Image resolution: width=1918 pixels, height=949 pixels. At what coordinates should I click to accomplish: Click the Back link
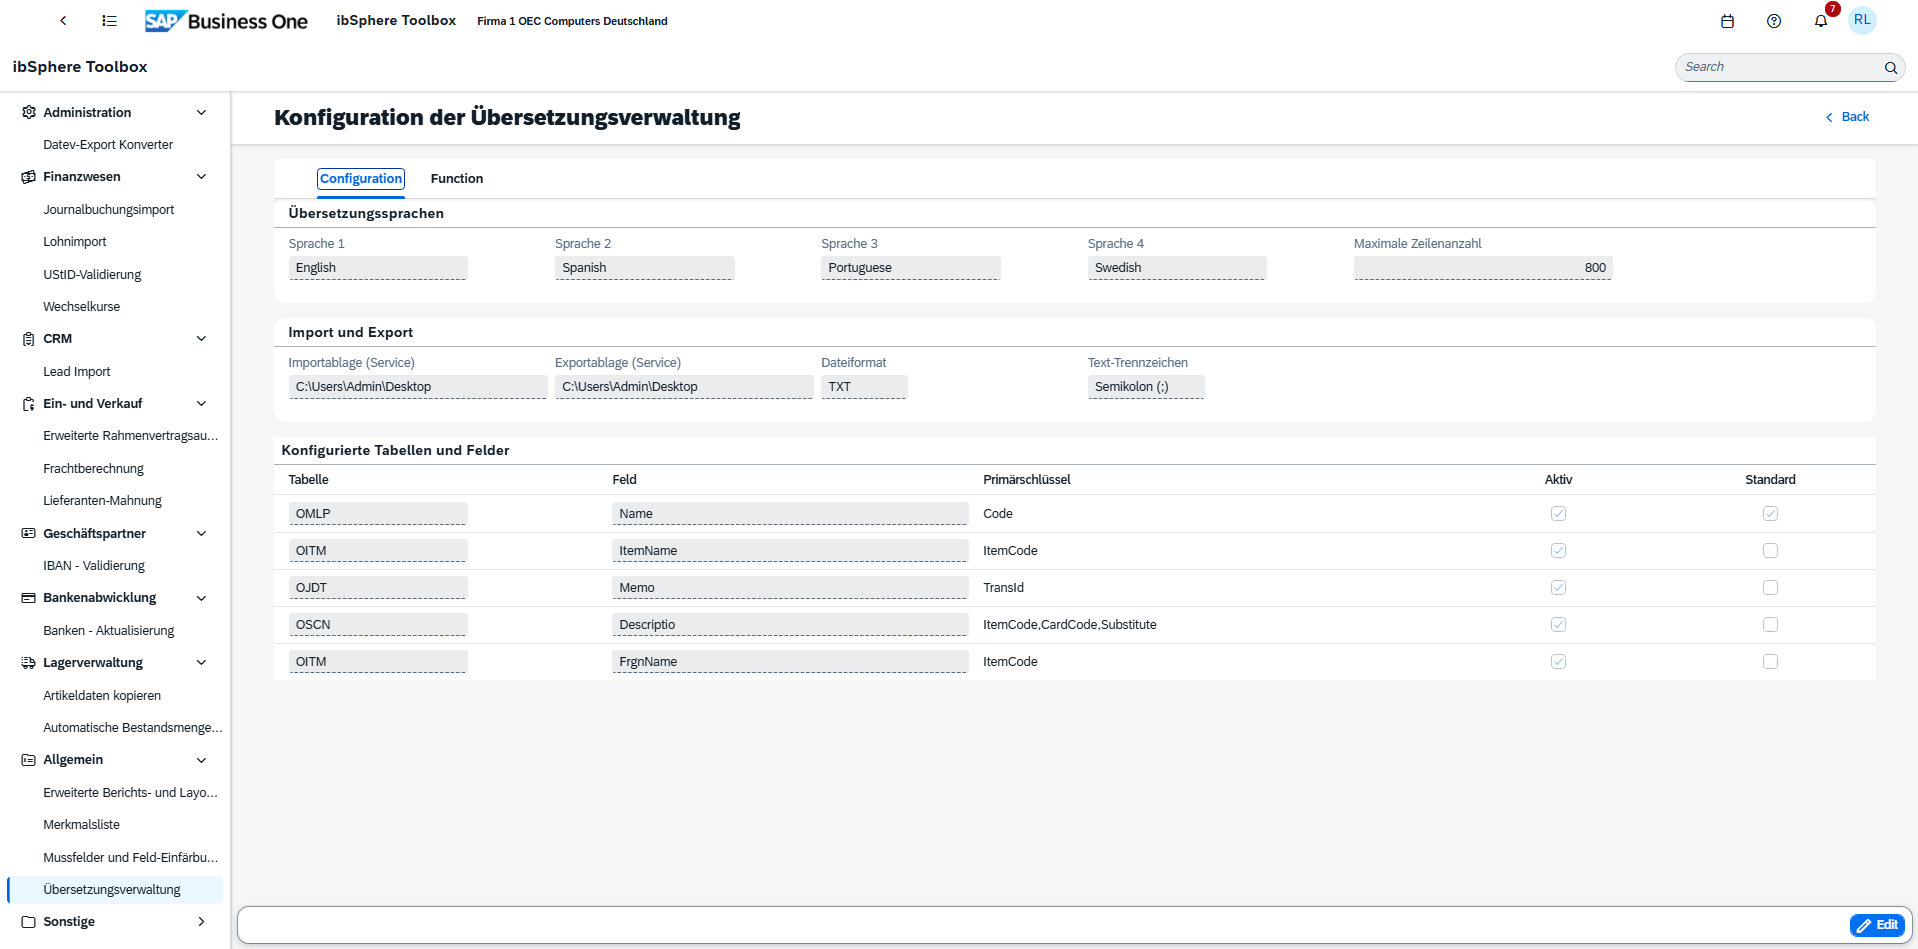tap(1847, 117)
